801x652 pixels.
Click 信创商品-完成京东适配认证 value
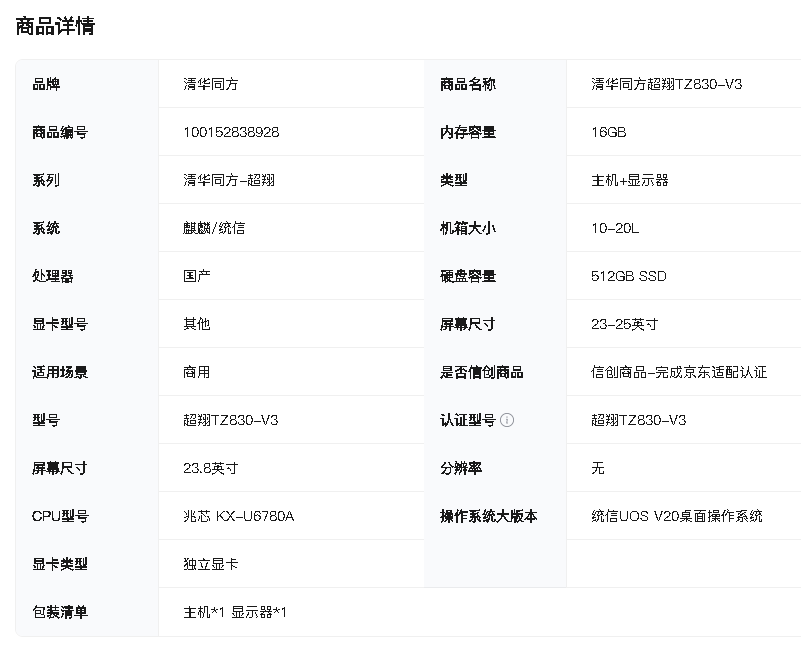(679, 372)
